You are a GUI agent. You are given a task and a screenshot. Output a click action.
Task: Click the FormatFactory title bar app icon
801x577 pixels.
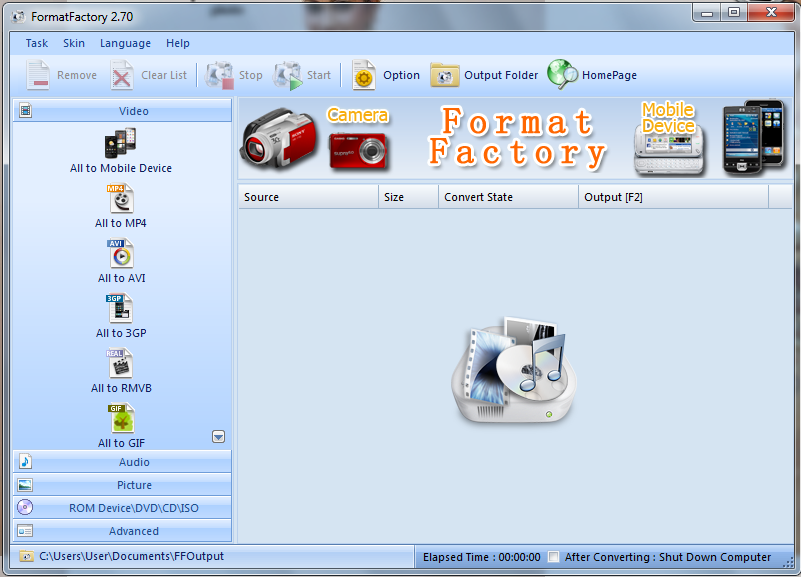18,17
